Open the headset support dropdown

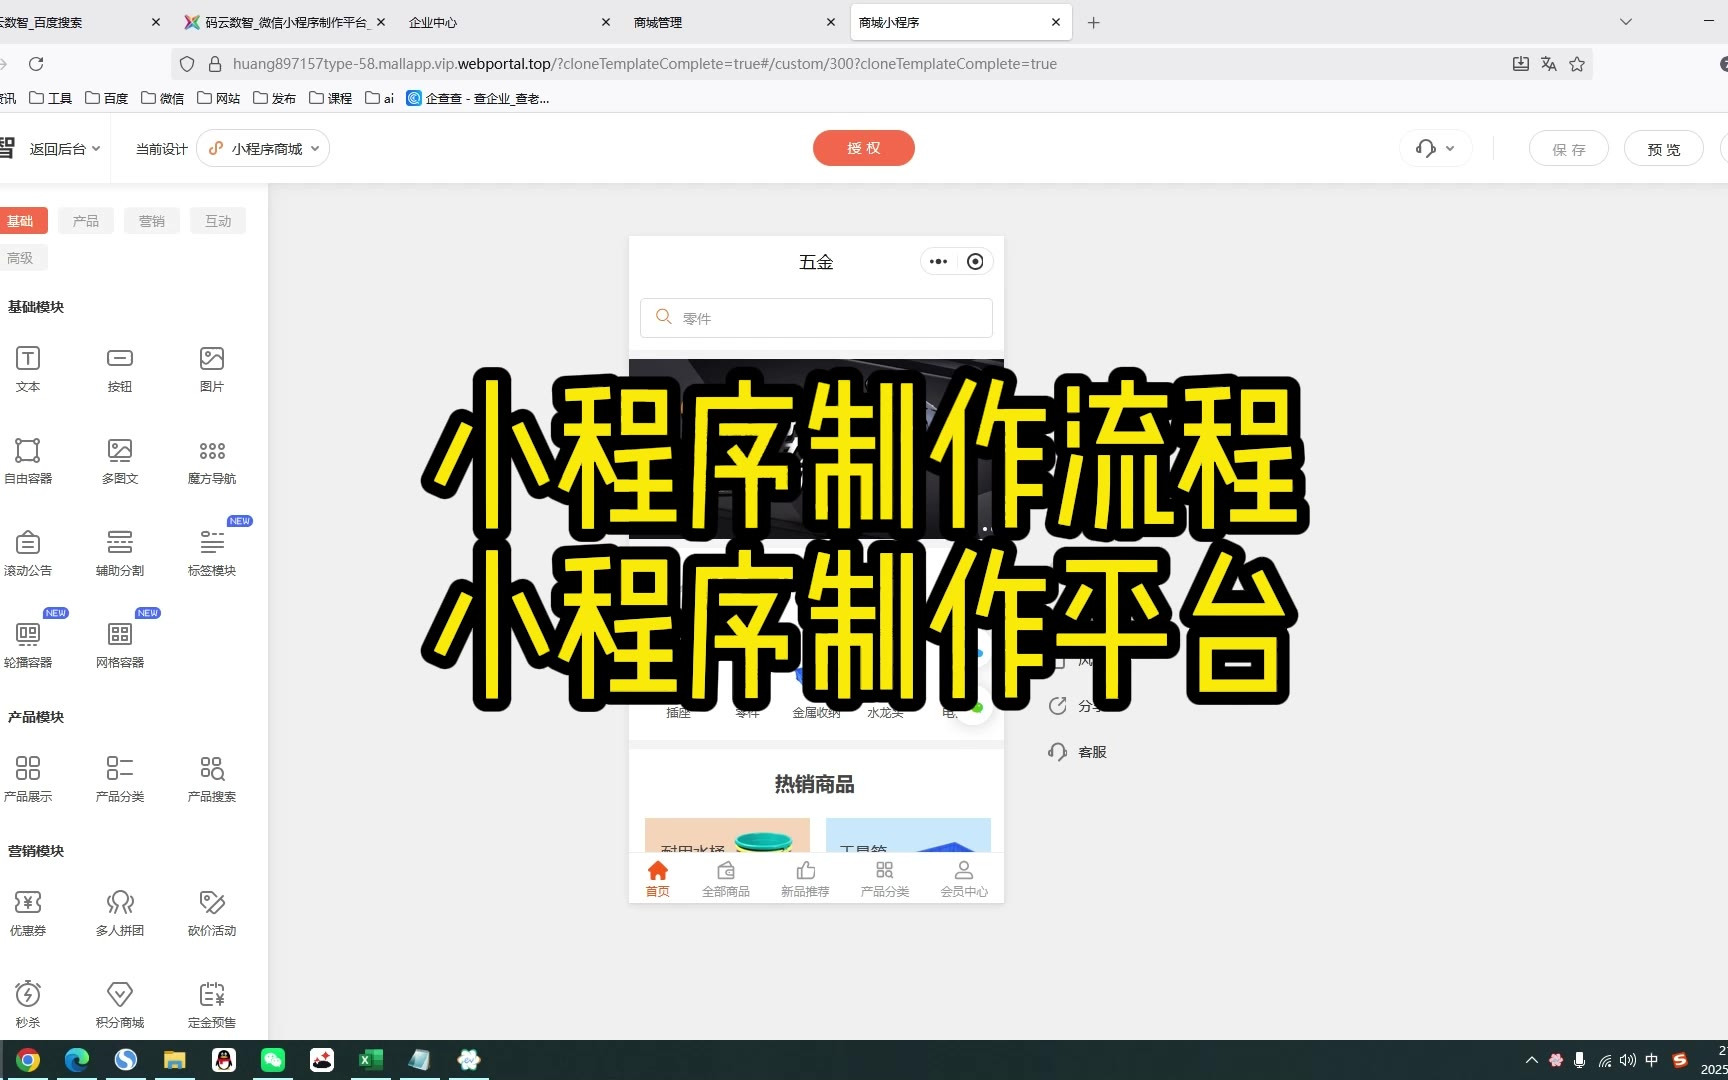(1435, 149)
